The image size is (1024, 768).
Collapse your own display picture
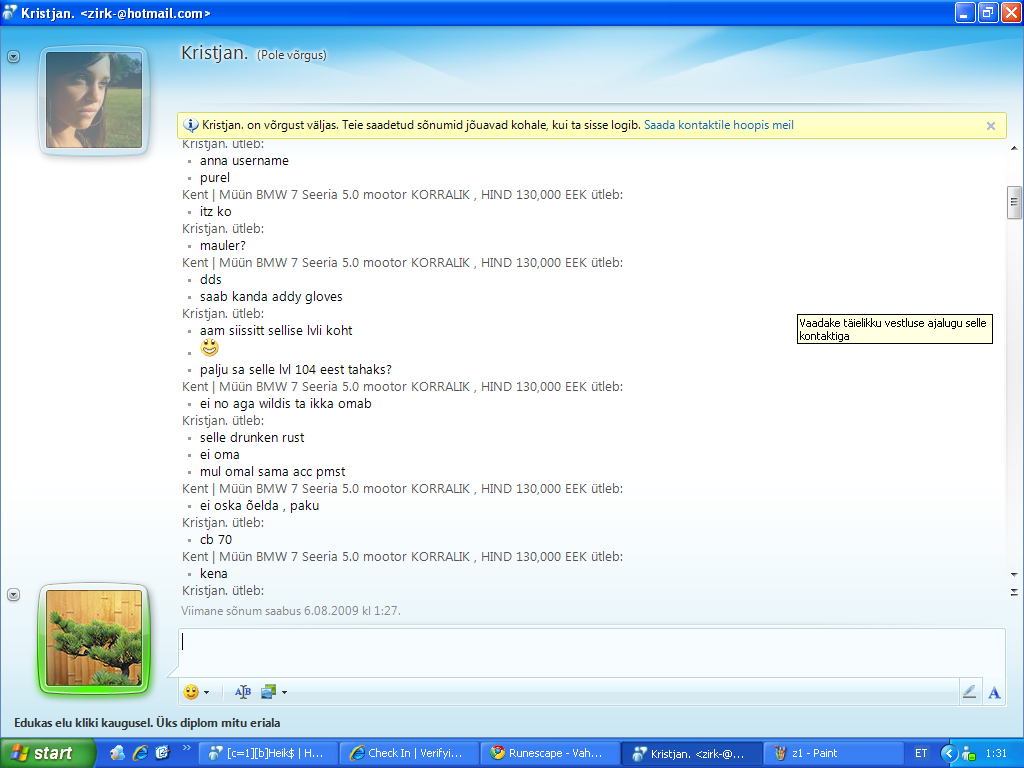(13, 594)
